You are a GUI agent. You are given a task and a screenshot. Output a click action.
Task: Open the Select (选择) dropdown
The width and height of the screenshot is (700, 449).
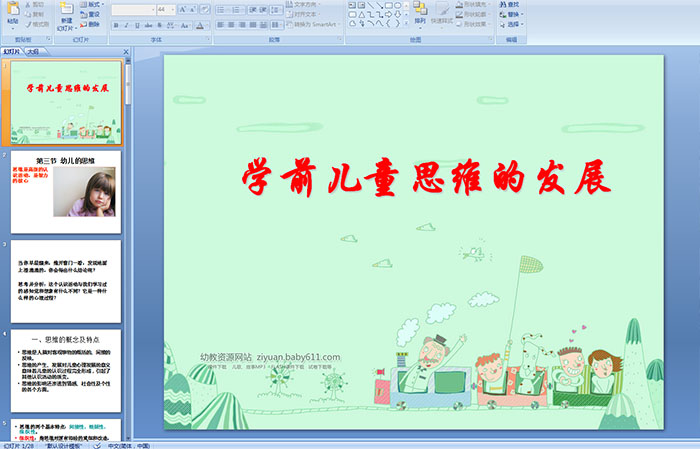(x=511, y=24)
